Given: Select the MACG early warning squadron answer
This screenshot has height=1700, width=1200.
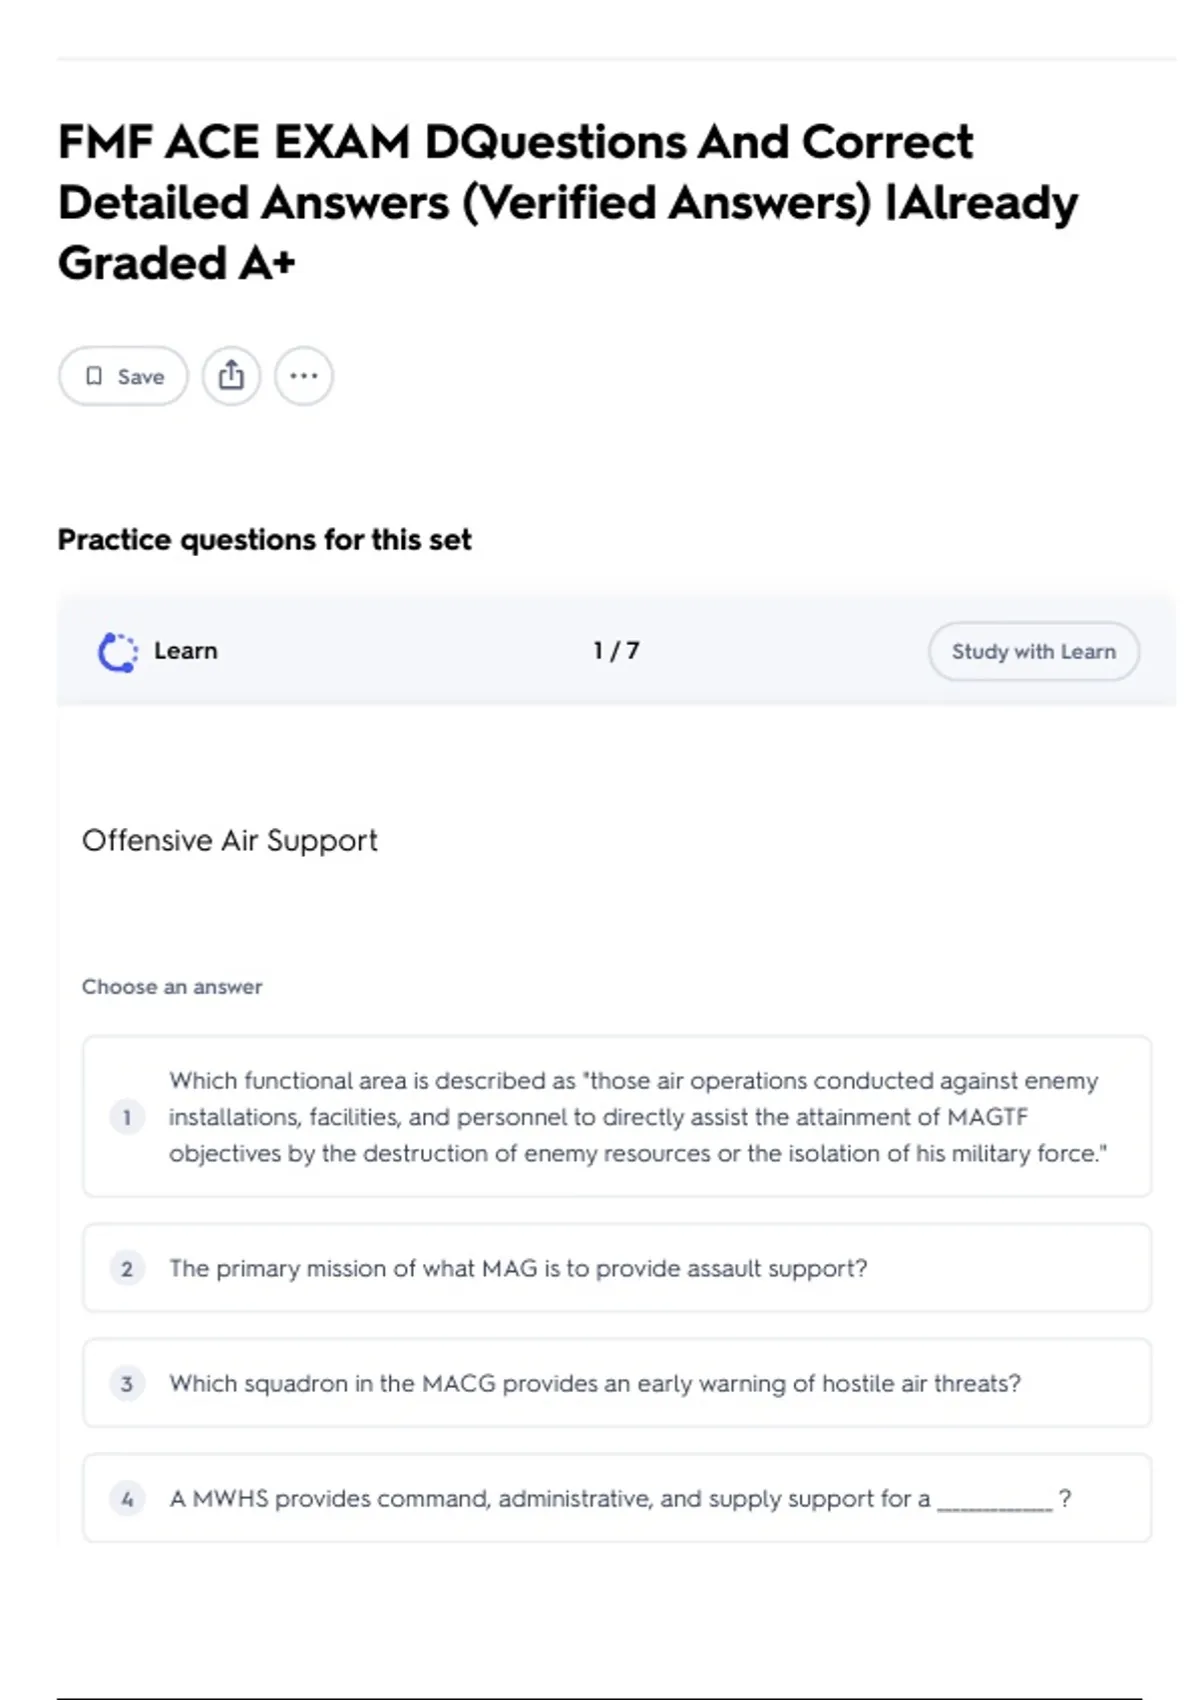Looking at the screenshot, I should tap(595, 1384).
